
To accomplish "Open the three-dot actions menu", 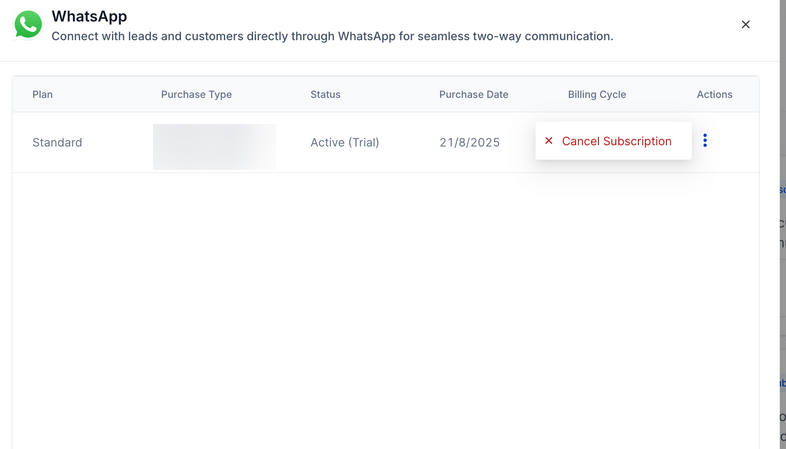I will tap(705, 141).
